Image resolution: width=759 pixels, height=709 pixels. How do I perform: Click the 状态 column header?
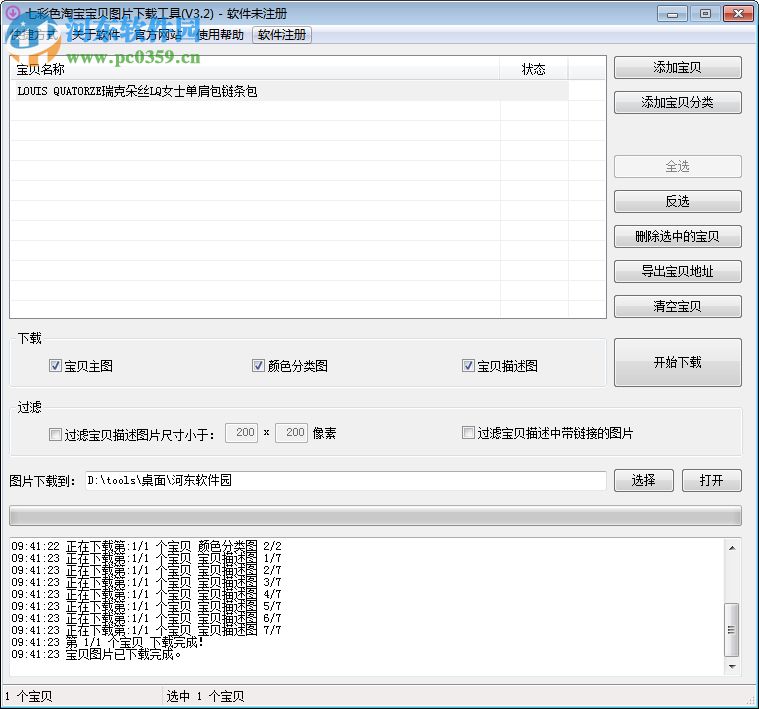(x=533, y=69)
